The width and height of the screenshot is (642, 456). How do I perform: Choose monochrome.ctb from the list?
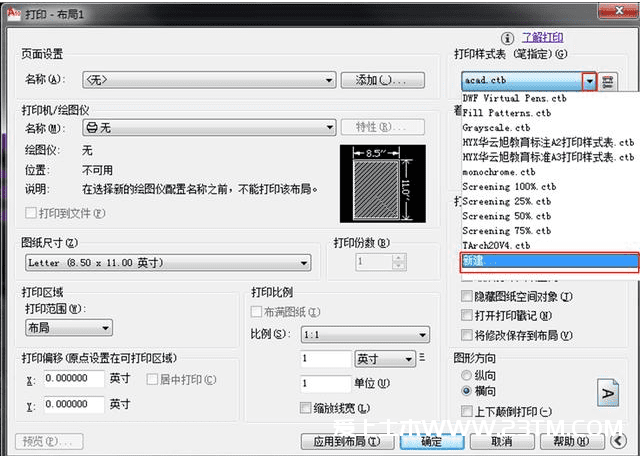pos(550,172)
